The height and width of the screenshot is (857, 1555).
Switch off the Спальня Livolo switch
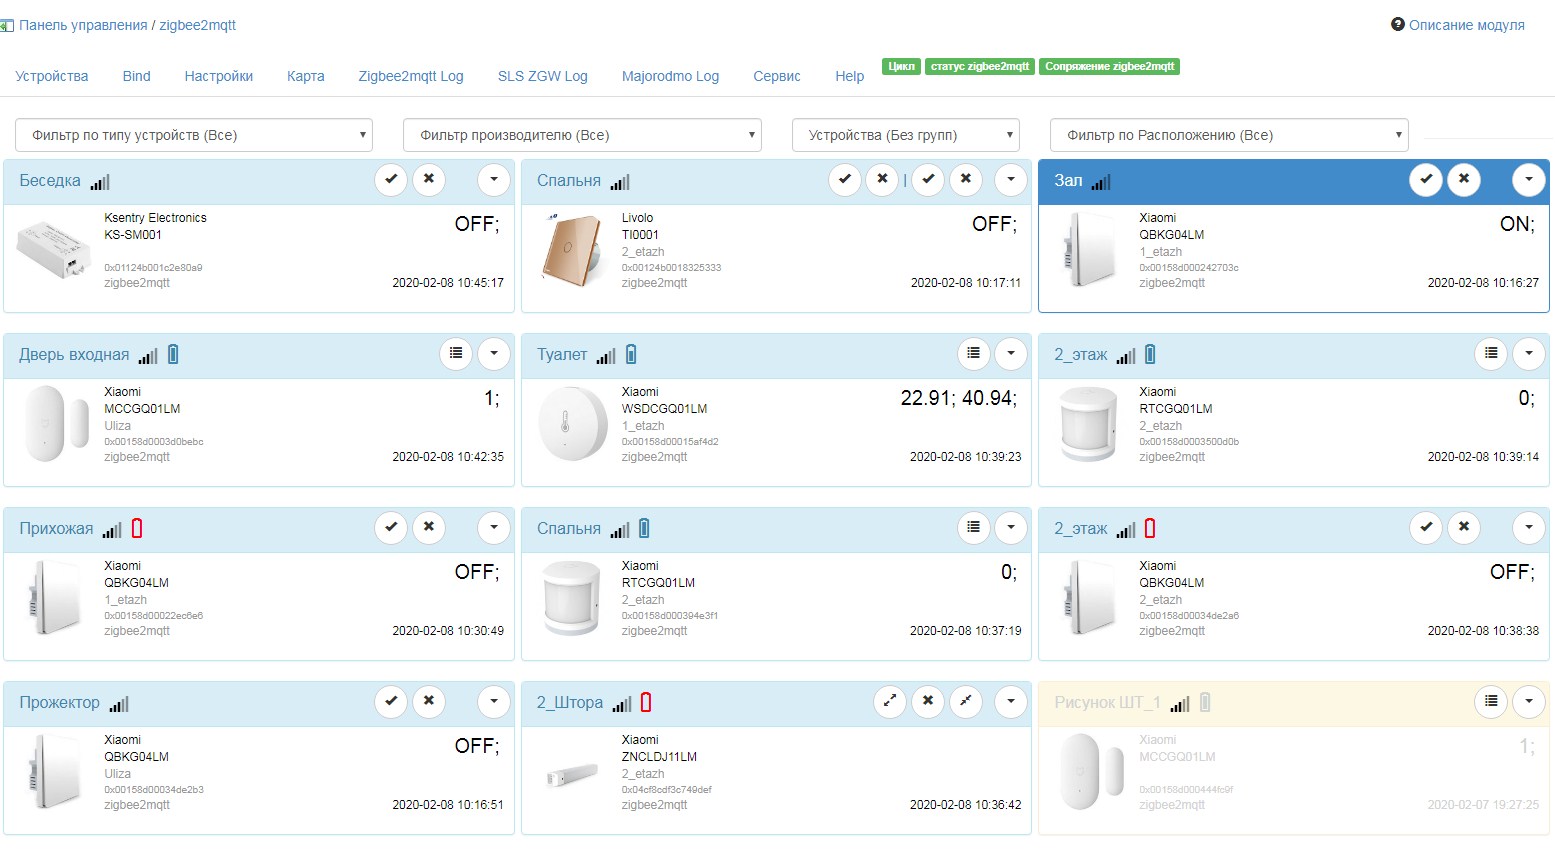[881, 180]
